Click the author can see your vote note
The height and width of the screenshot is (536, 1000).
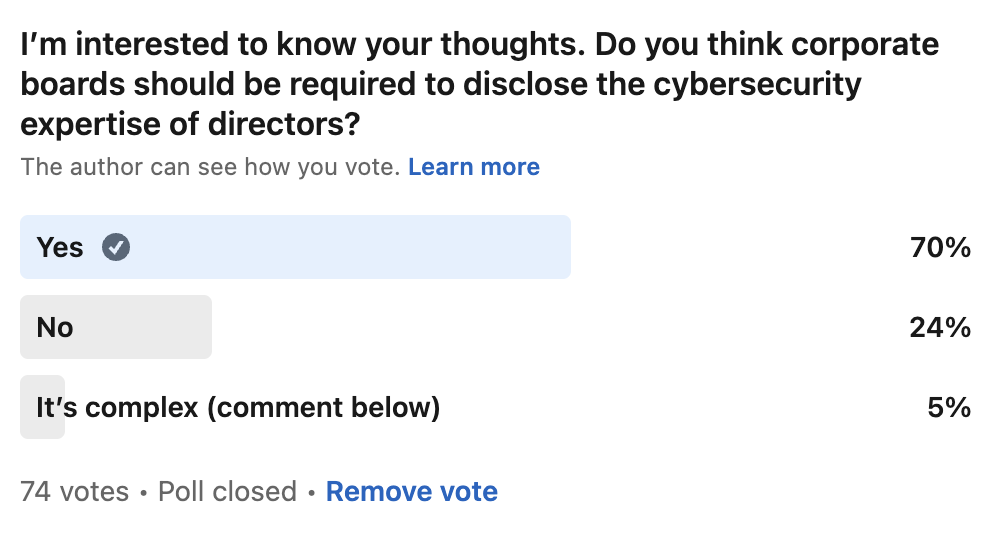[x=210, y=167]
